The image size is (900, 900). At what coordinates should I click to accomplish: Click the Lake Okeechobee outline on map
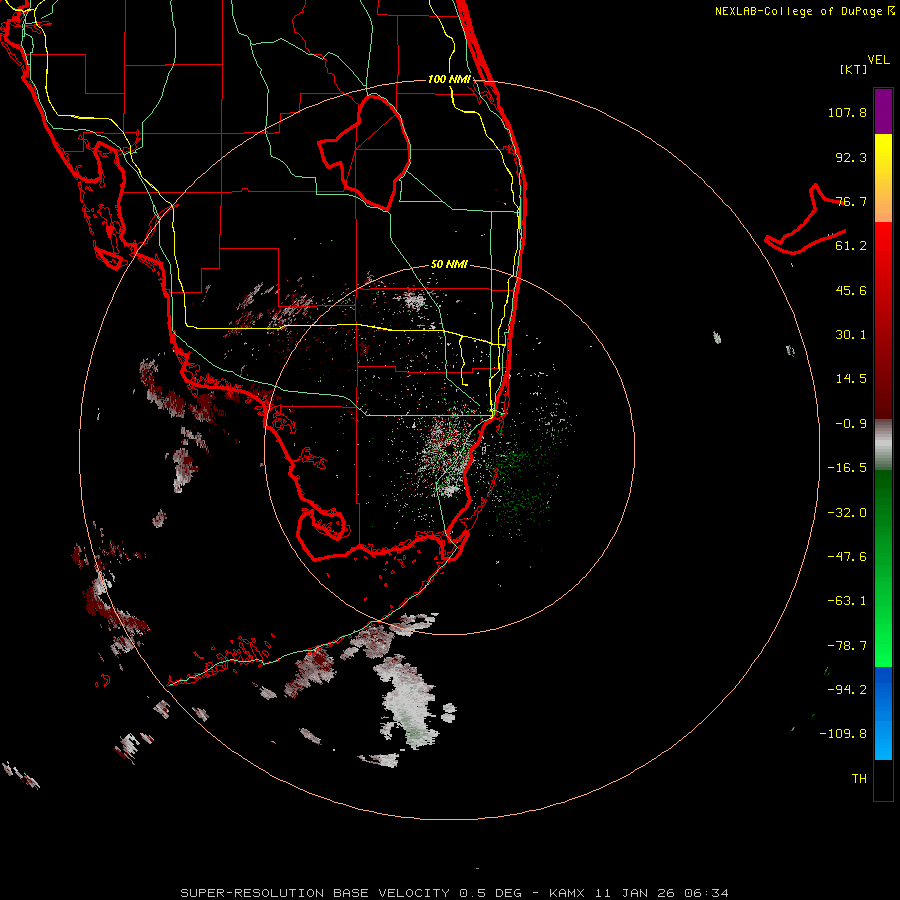point(365,152)
